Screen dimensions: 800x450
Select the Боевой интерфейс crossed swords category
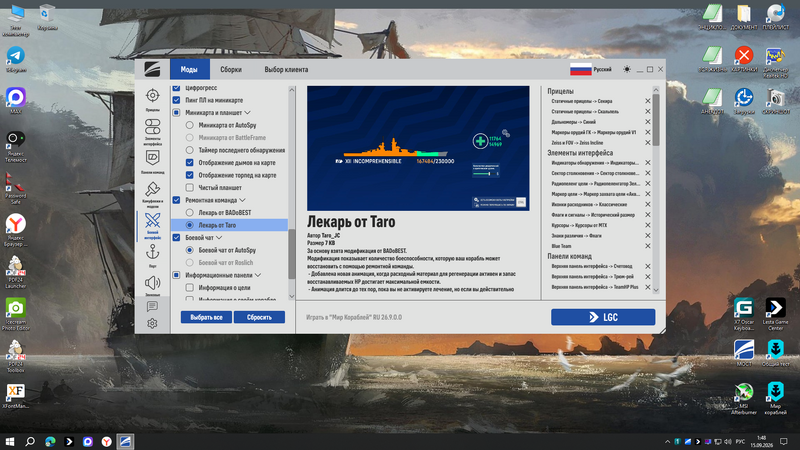[x=153, y=220]
